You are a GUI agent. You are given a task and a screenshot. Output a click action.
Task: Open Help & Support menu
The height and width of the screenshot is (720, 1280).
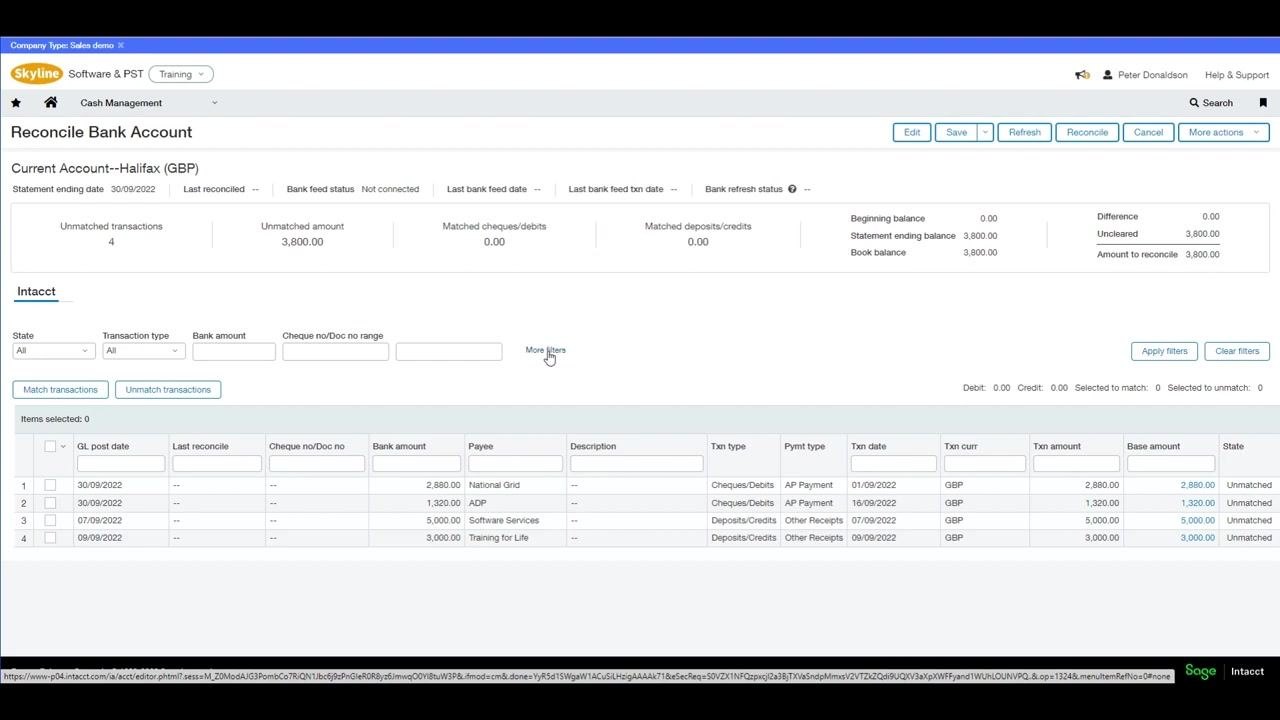(1237, 75)
